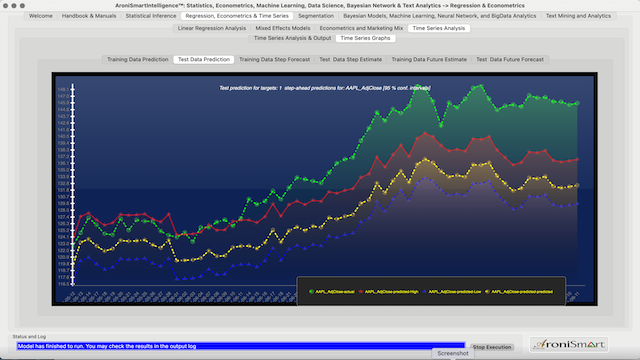Click the AroniSmart logo button

click(x=569, y=344)
